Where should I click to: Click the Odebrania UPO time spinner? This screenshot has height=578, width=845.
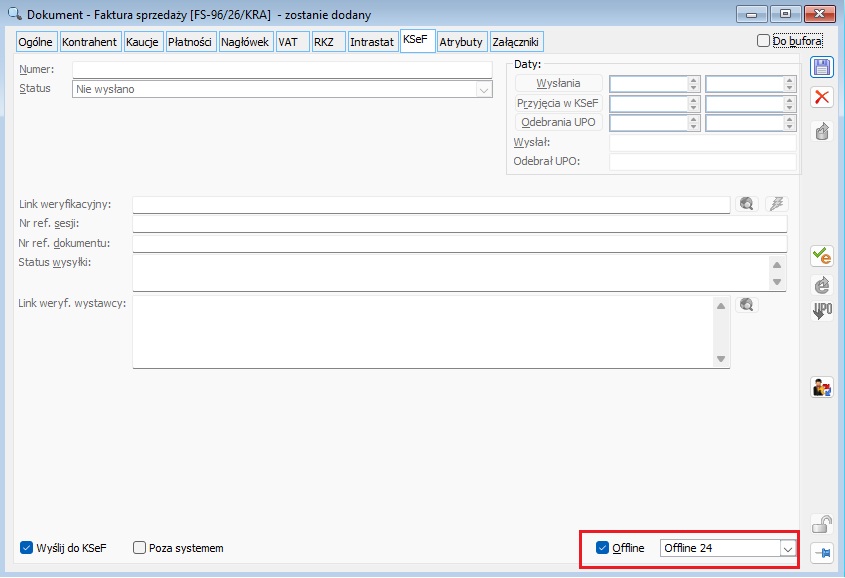pos(789,123)
